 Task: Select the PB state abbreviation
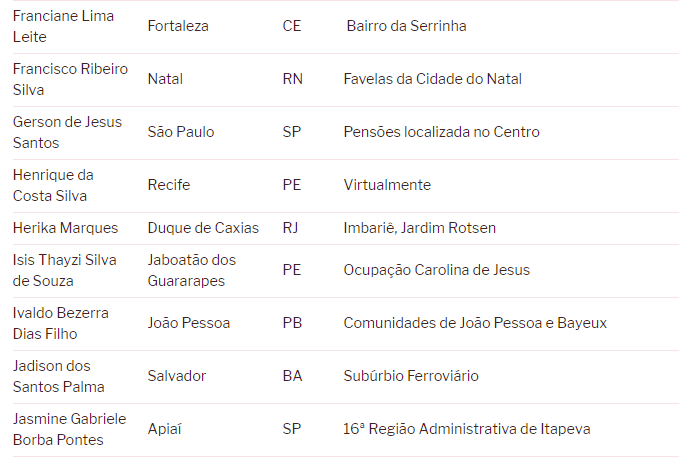coord(292,323)
